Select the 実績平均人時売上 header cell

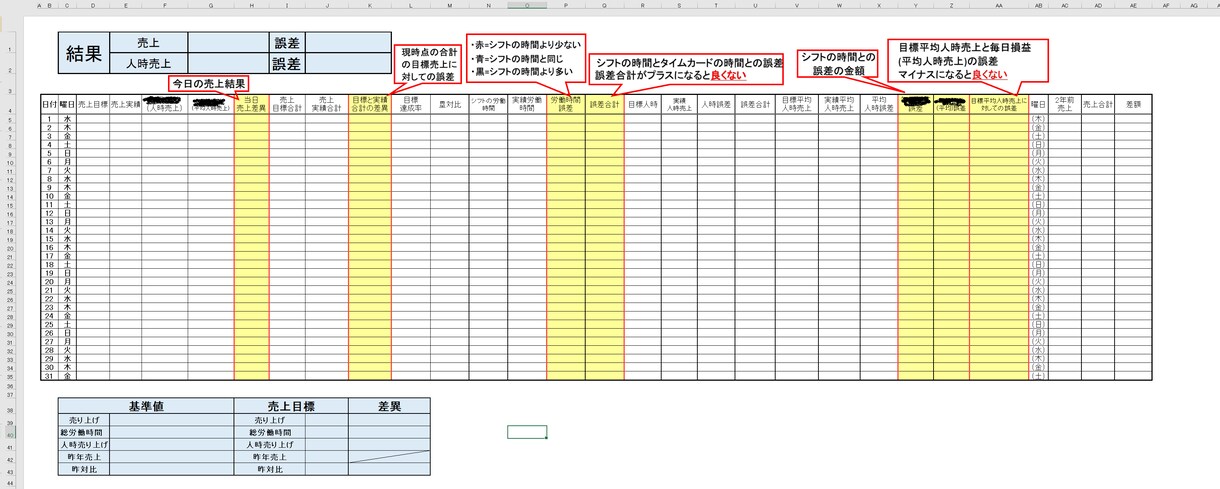click(x=839, y=104)
